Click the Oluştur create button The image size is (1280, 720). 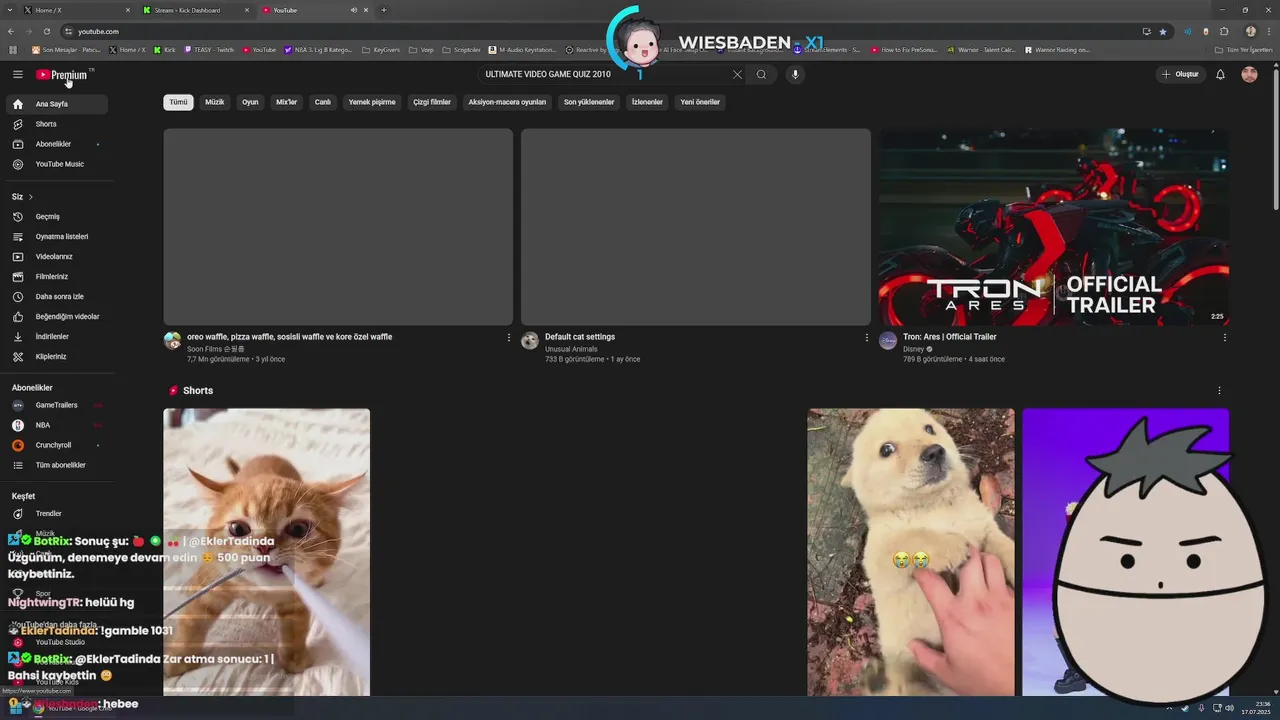click(1180, 74)
